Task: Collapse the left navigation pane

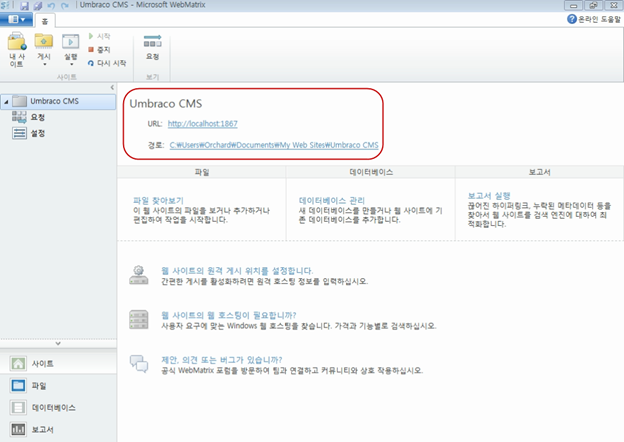Action: [x=112, y=88]
